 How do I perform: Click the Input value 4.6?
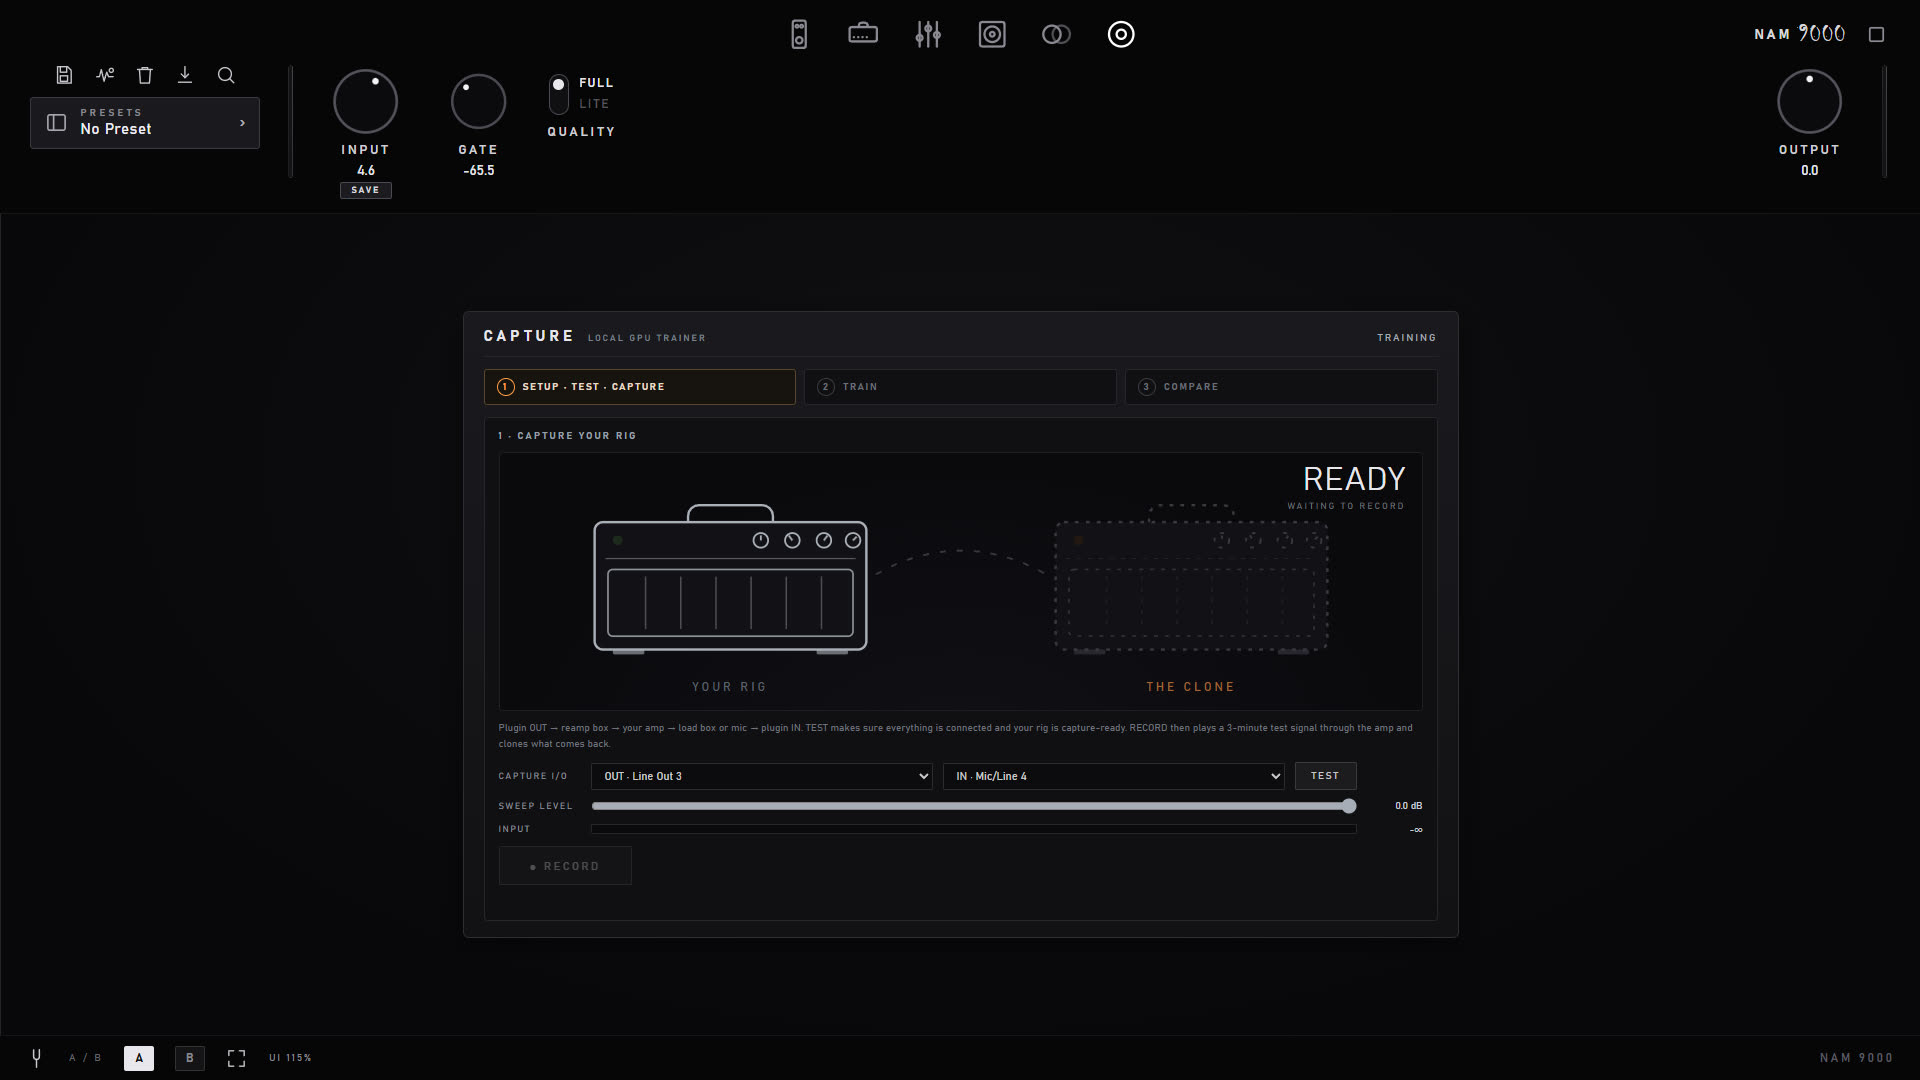(366, 171)
